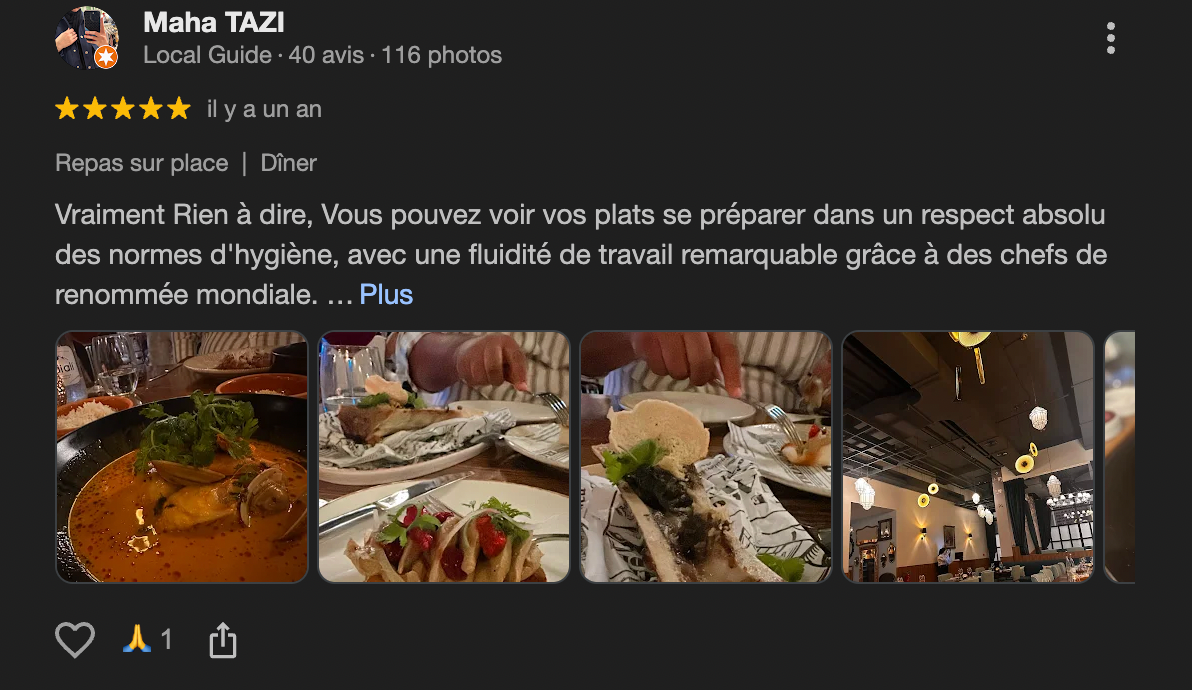This screenshot has height=690, width=1192.
Task: Open the three-dot review options menu
Action: [1111, 38]
